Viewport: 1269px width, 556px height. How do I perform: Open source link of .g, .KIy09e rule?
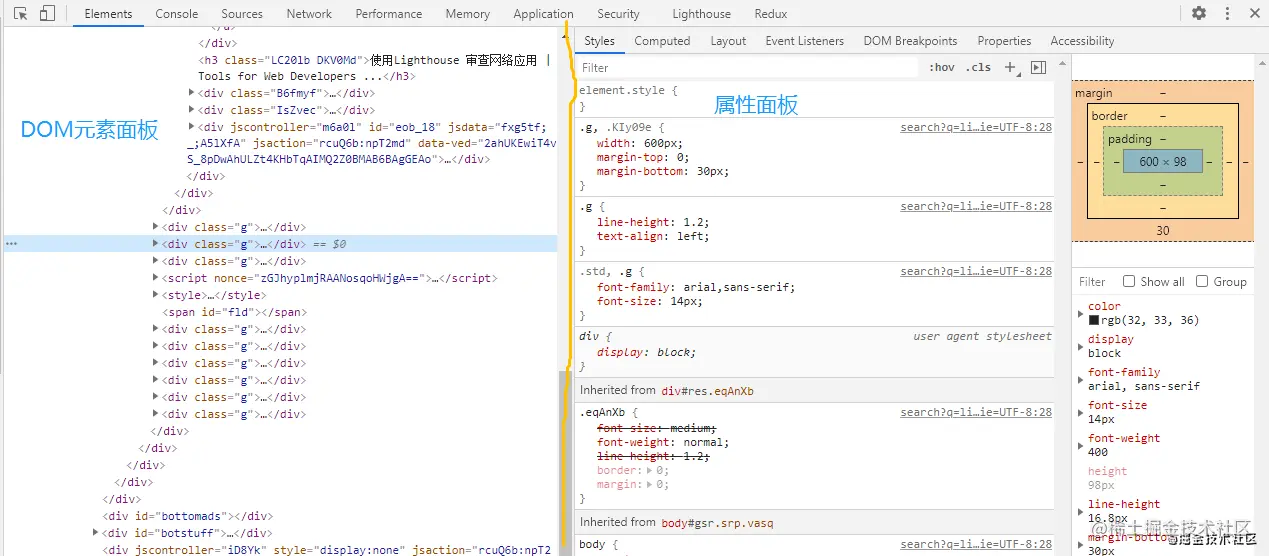pos(976,127)
